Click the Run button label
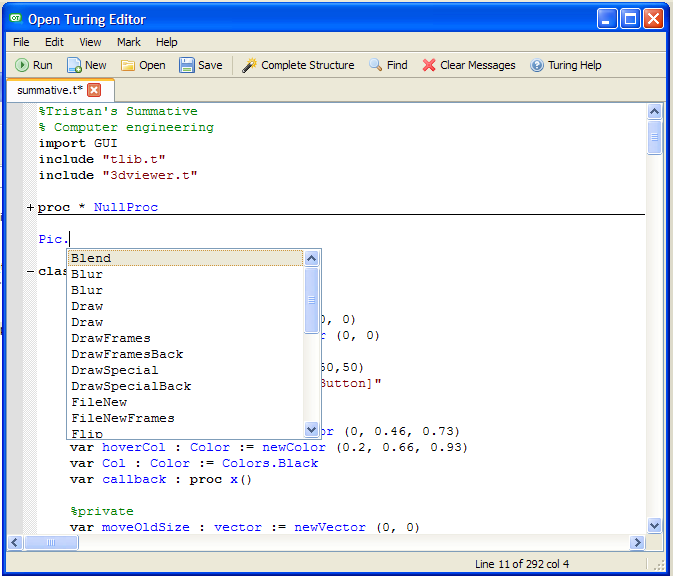This screenshot has height=576, width=673. (x=42, y=65)
